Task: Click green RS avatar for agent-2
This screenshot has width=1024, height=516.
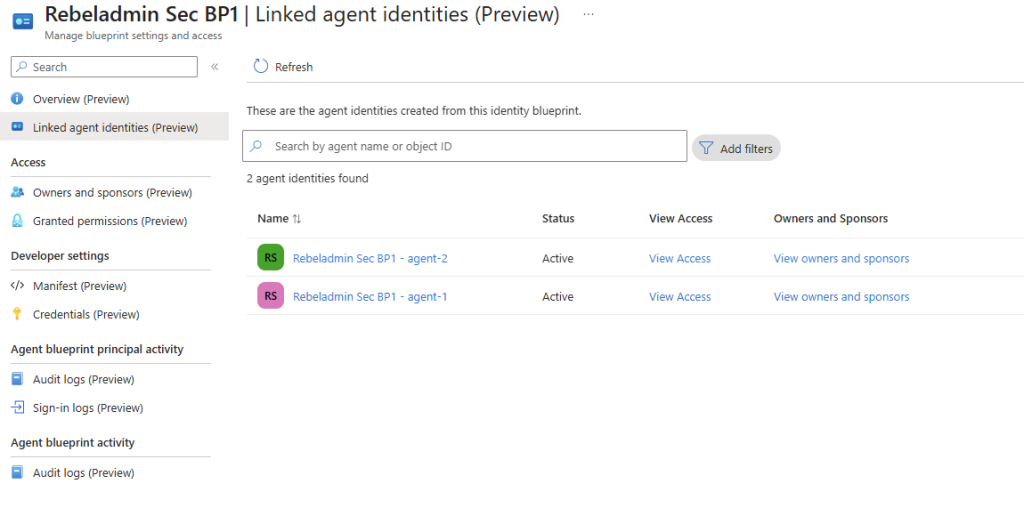Action: (x=270, y=257)
